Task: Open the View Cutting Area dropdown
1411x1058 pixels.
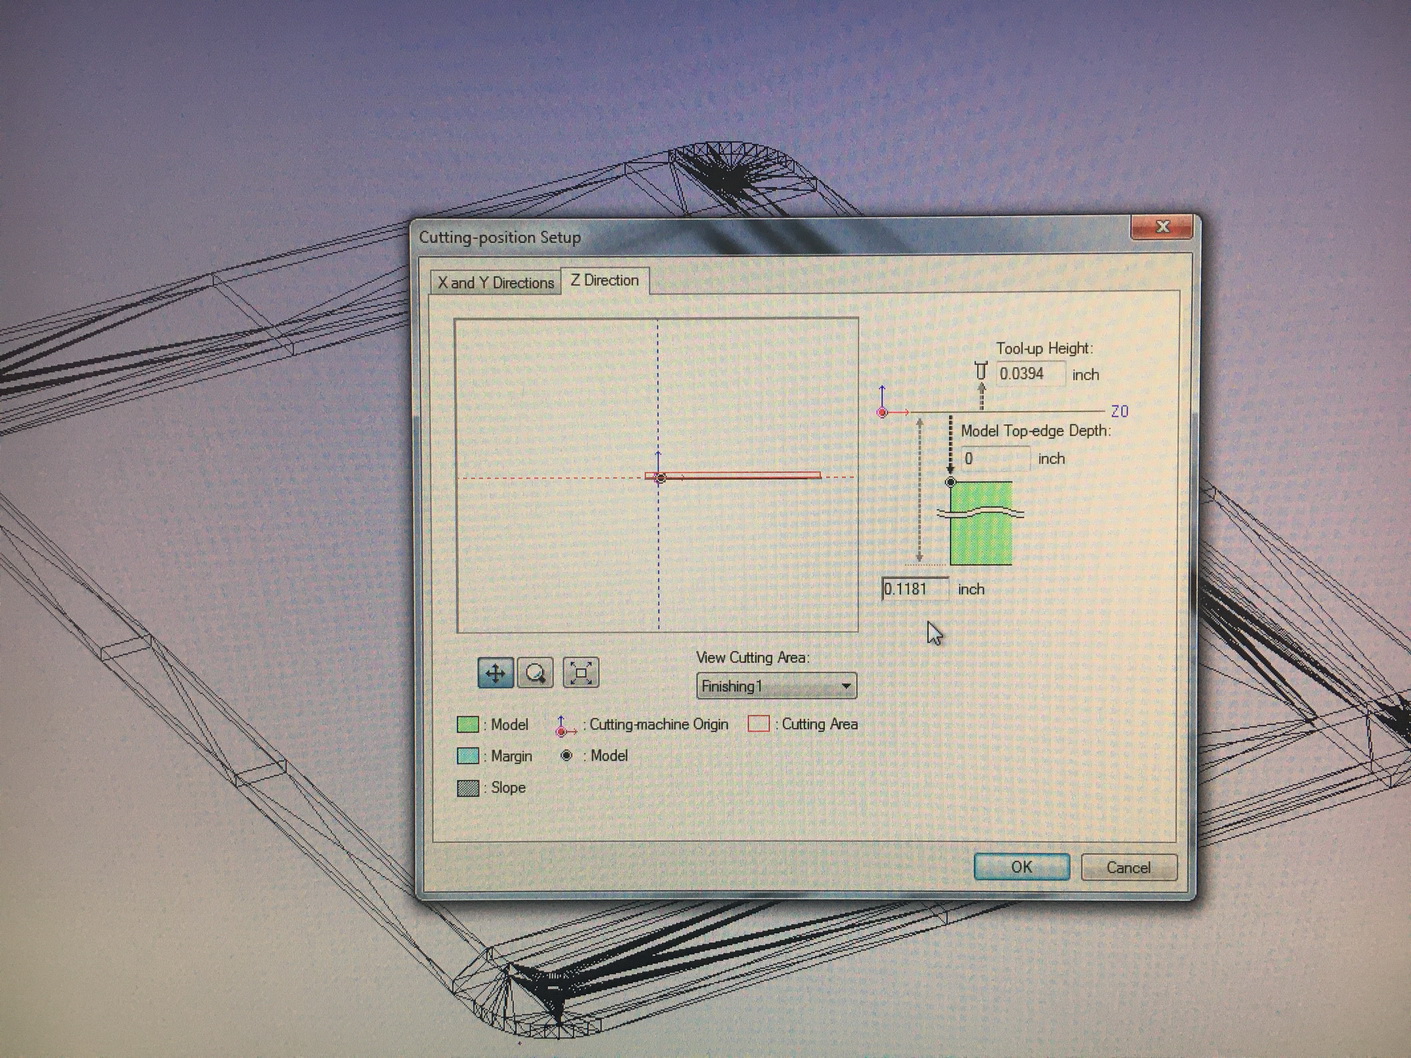Action: (776, 686)
